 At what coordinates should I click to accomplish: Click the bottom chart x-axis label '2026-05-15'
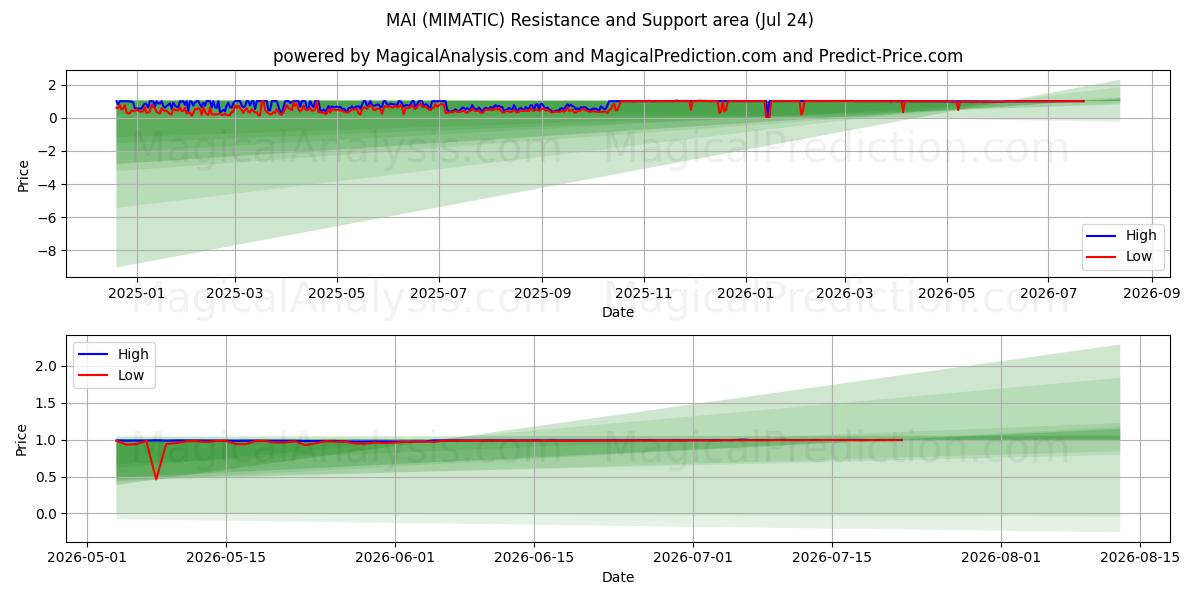click(225, 558)
